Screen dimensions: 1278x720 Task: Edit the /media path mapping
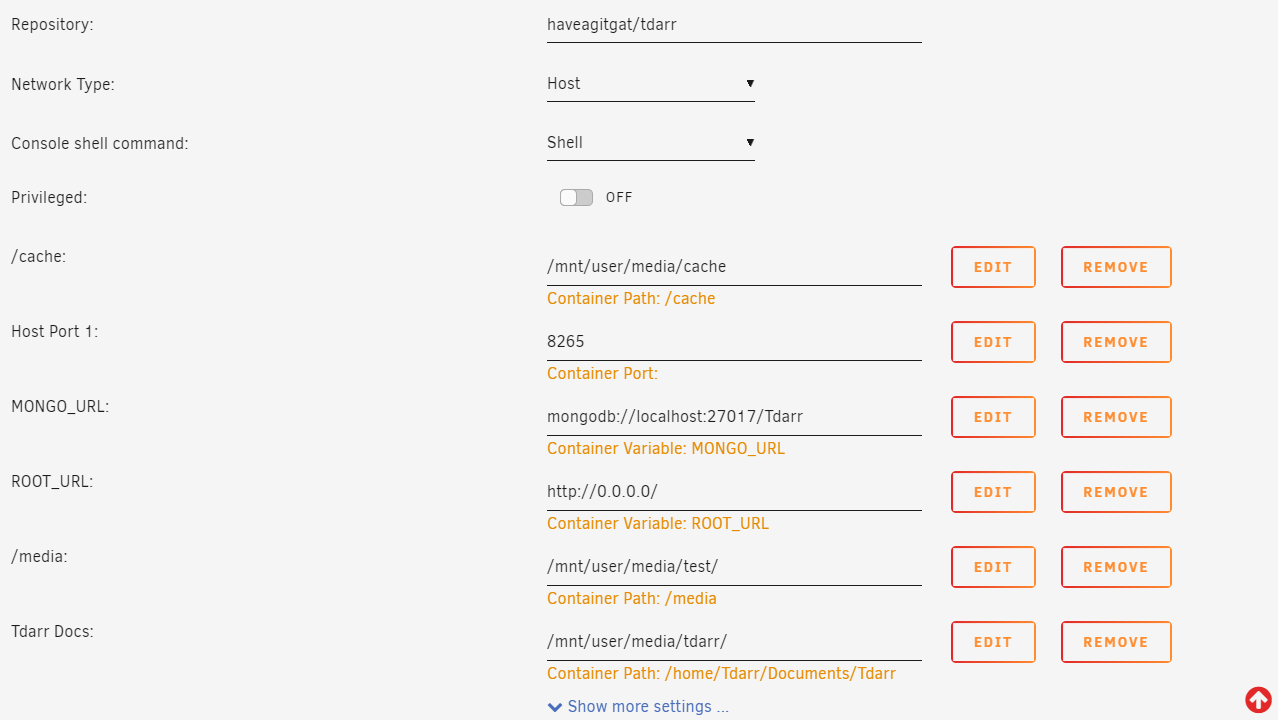[993, 567]
